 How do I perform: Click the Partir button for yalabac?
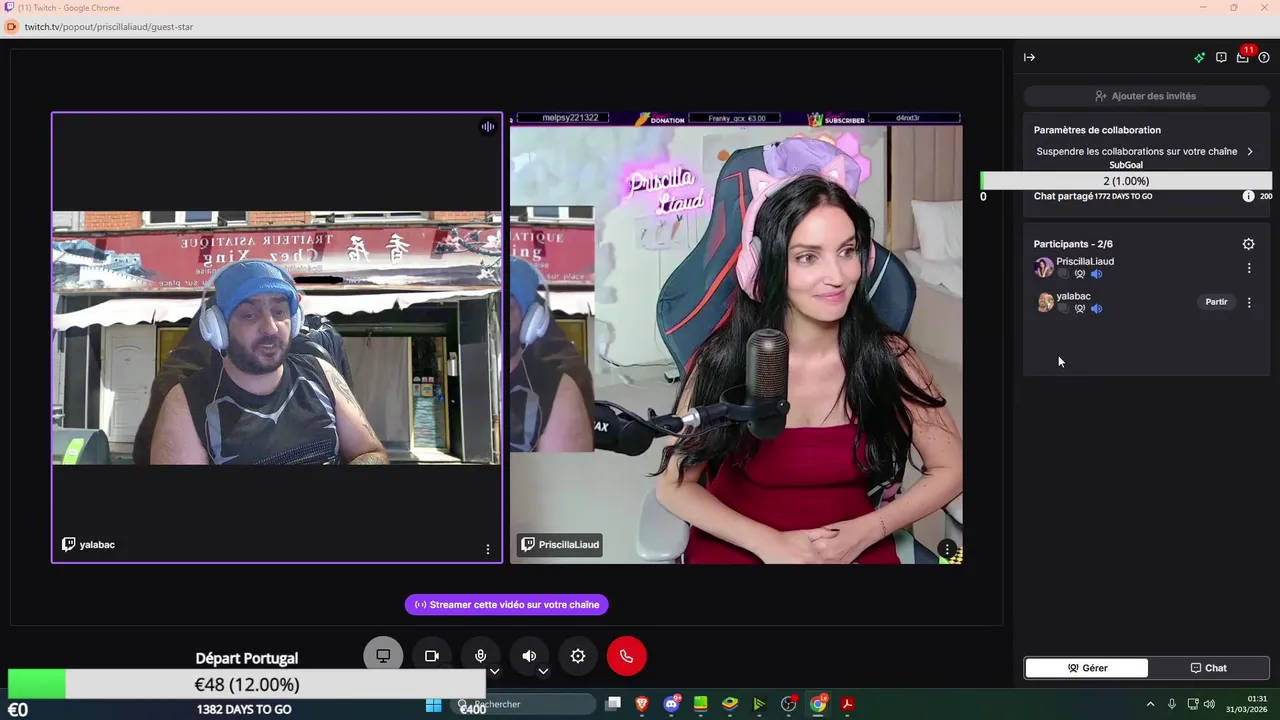1216,302
